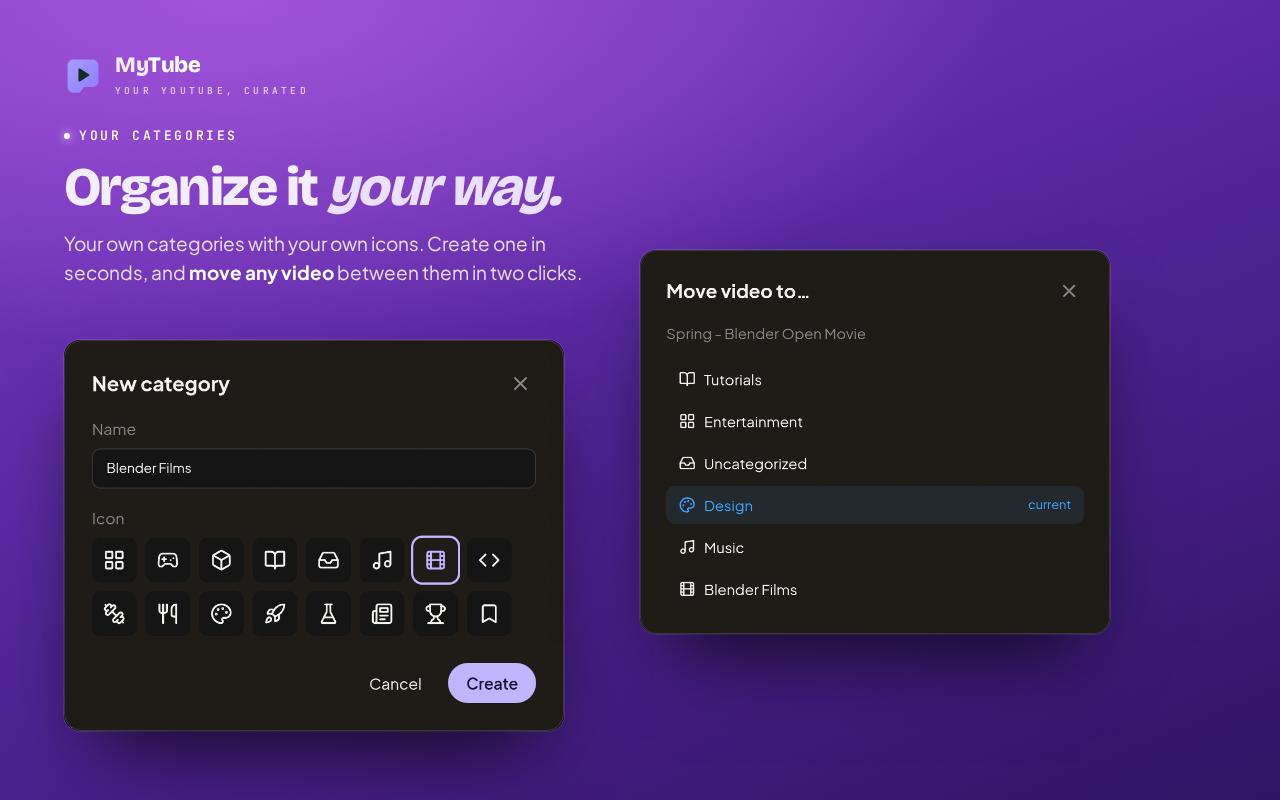Close the Move video to dialog
Screen dimensions: 1280x800
point(1069,291)
